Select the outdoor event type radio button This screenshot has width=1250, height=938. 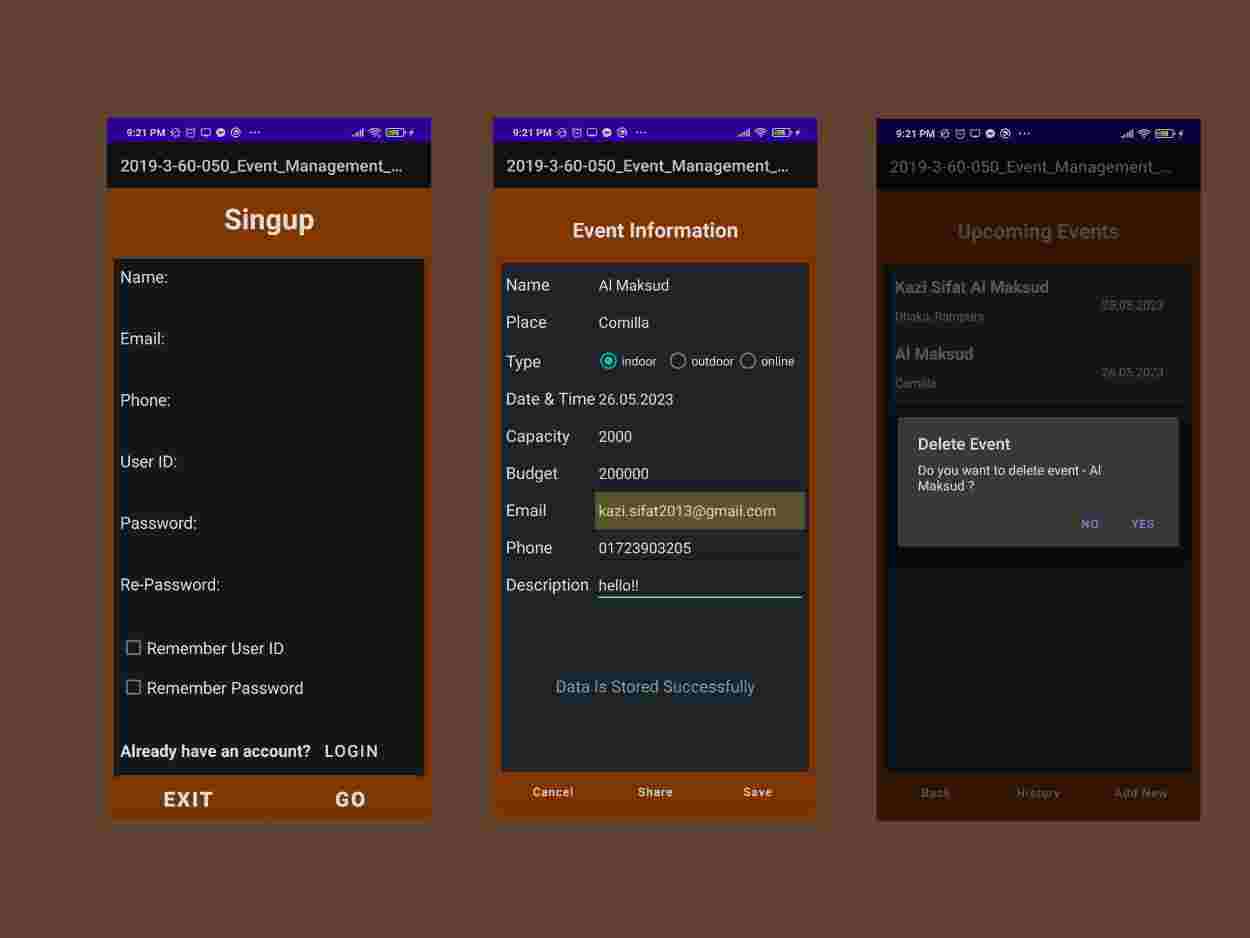click(x=678, y=361)
